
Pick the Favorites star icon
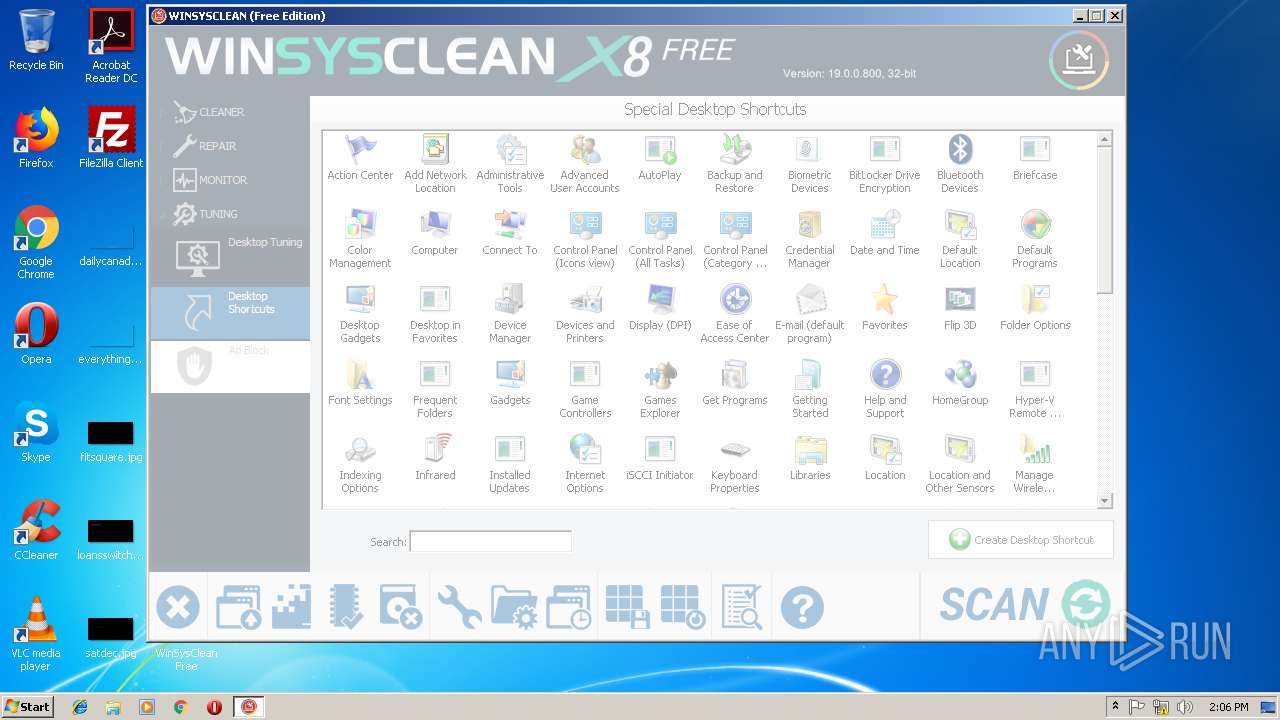[885, 300]
